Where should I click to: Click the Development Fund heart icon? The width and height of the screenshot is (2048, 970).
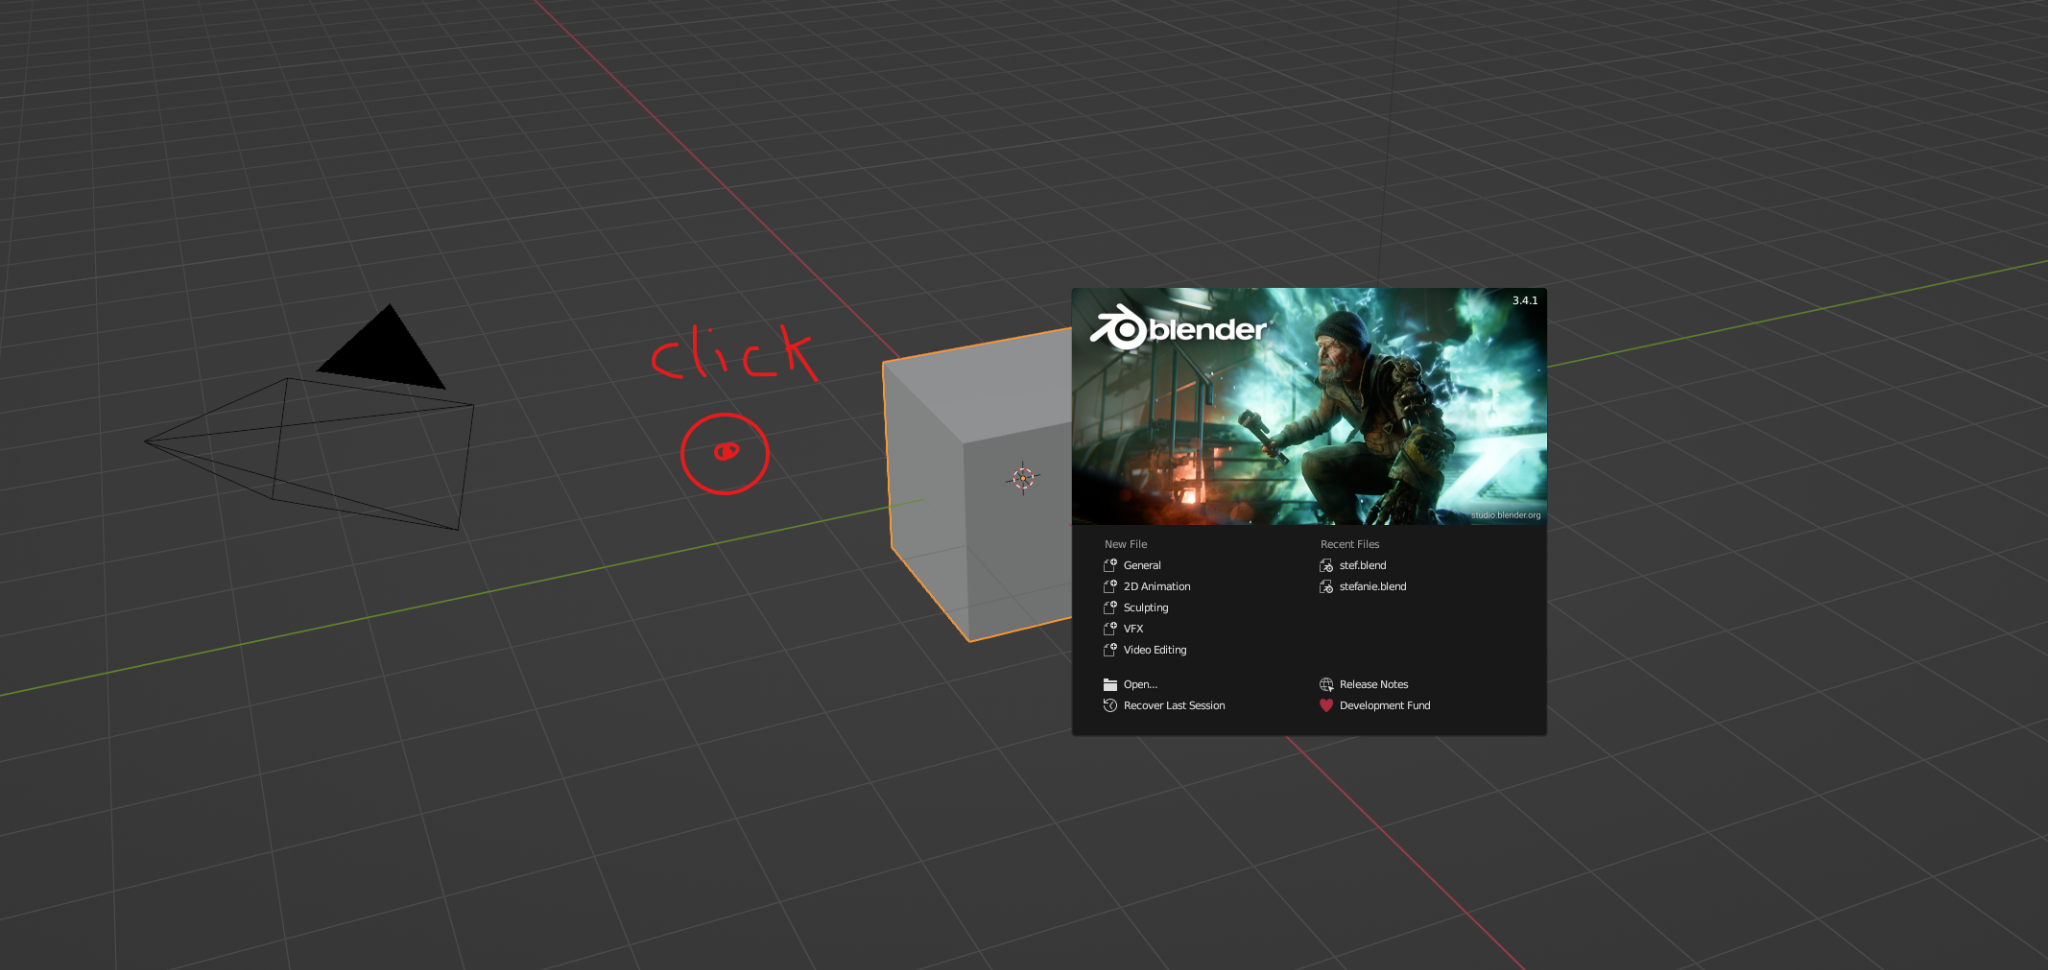tap(1326, 705)
